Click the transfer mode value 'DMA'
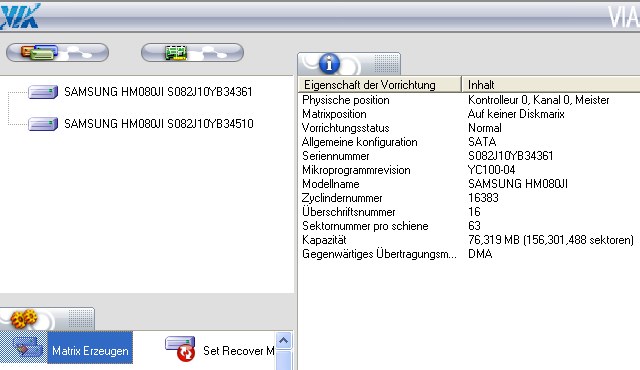Viewport: 640px width, 370px height. (x=480, y=254)
